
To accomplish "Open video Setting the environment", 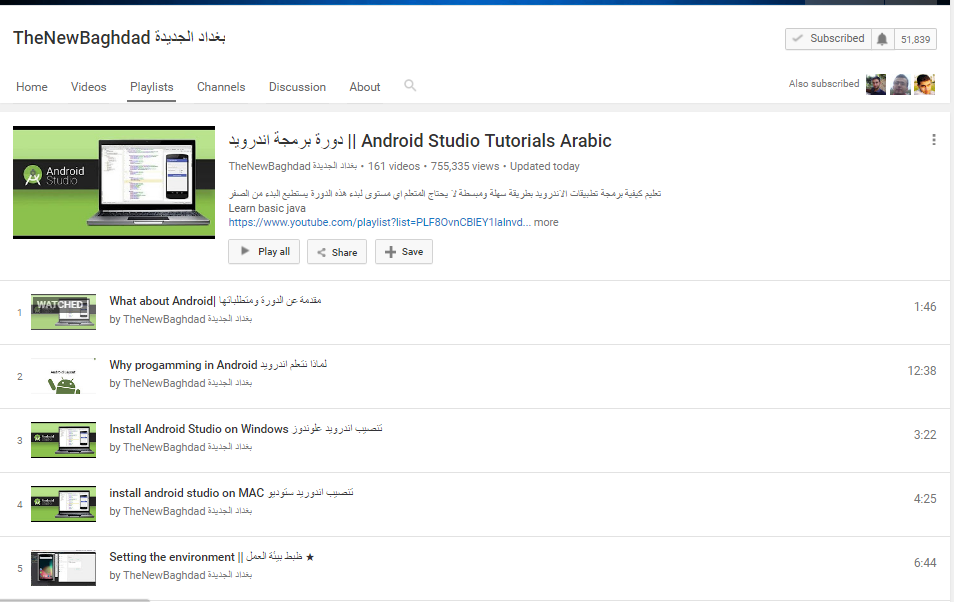I will point(212,556).
